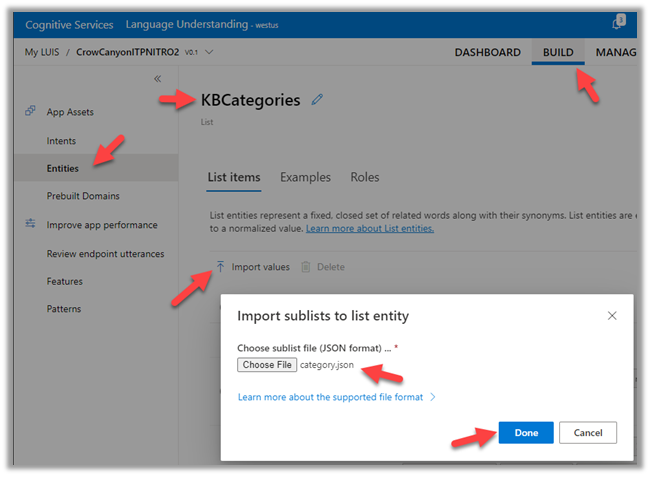This screenshot has width=650, height=477.
Task: Select the BUILD tab
Action: (x=558, y=52)
